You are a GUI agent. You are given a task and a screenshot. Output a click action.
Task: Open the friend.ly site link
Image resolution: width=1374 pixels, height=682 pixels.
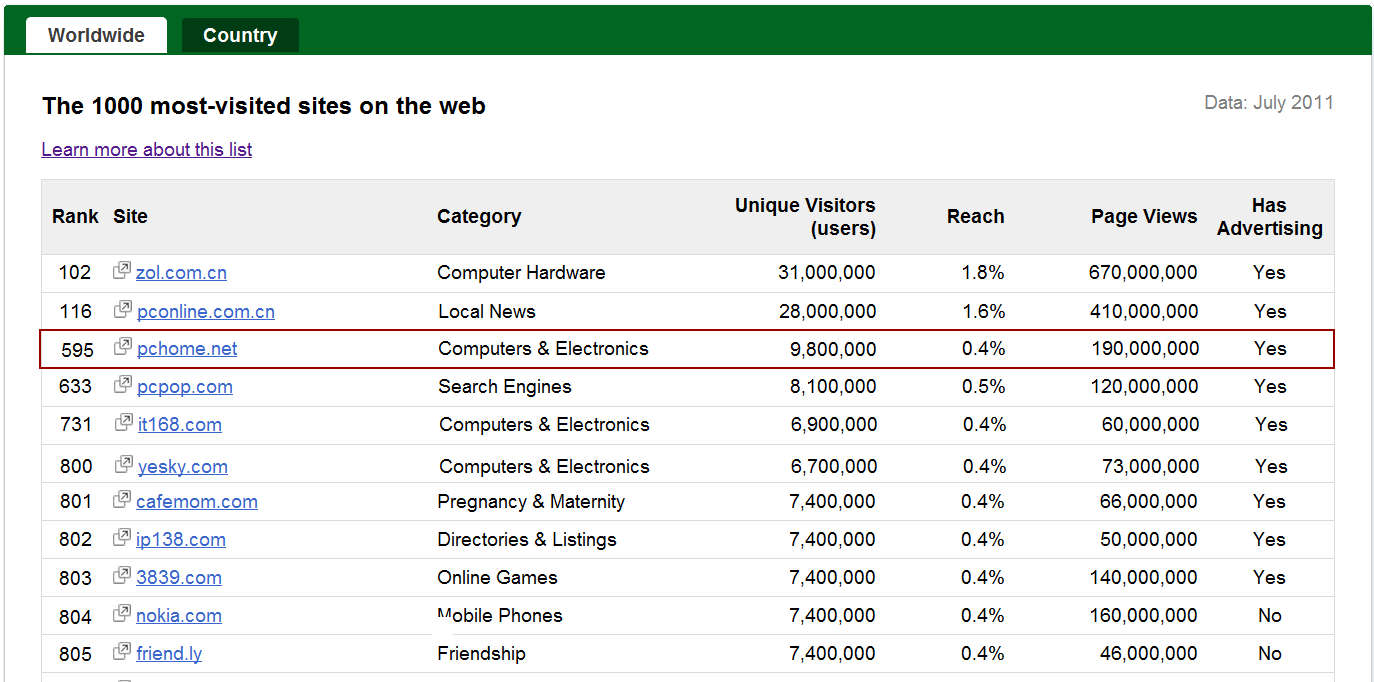pyautogui.click(x=169, y=654)
